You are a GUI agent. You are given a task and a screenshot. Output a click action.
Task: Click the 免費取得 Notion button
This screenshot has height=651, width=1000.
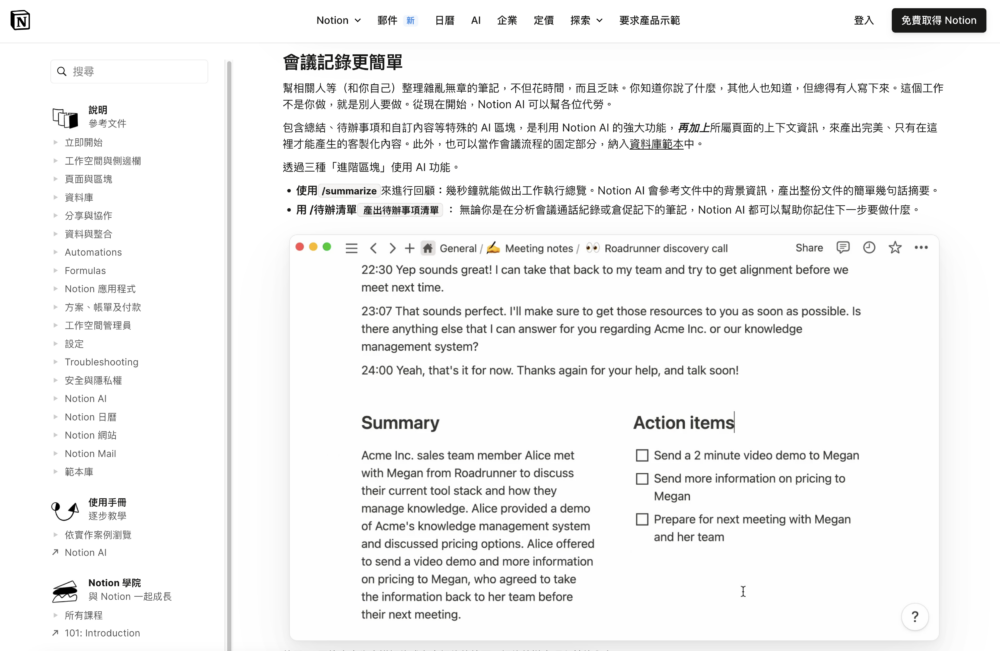(938, 19)
